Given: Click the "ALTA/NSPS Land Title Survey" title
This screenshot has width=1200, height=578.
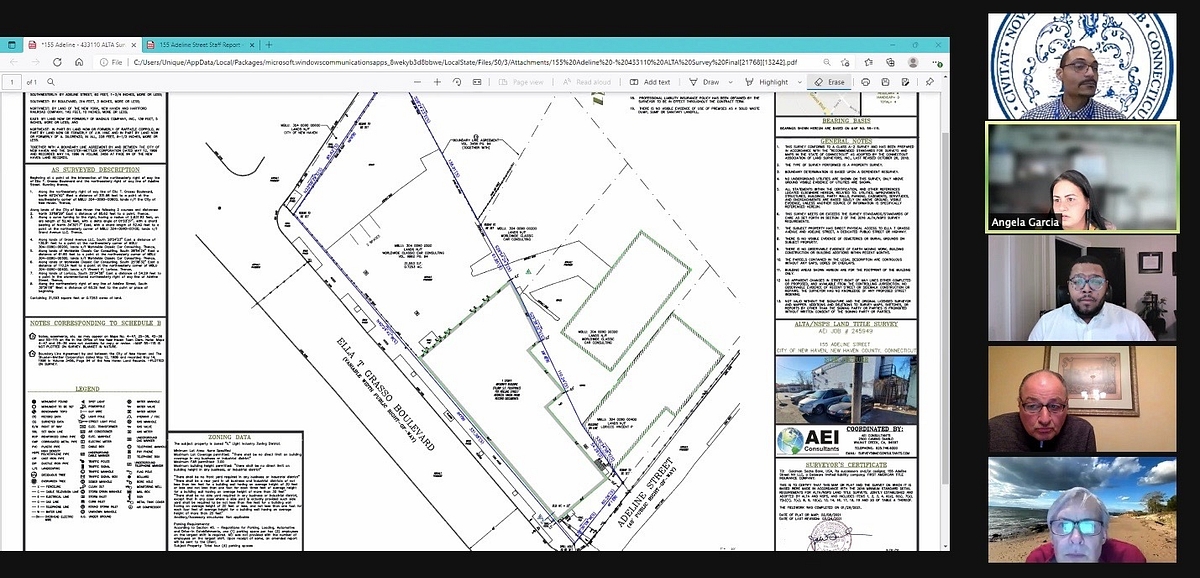Looking at the screenshot, I should coord(846,324).
